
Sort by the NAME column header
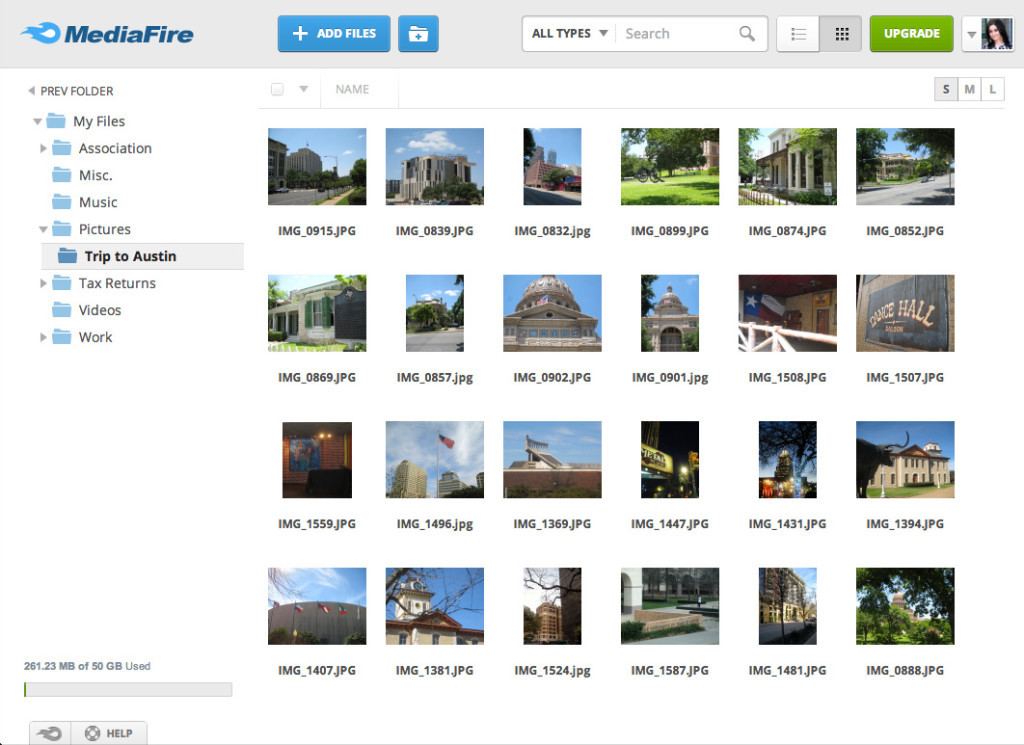pos(352,89)
